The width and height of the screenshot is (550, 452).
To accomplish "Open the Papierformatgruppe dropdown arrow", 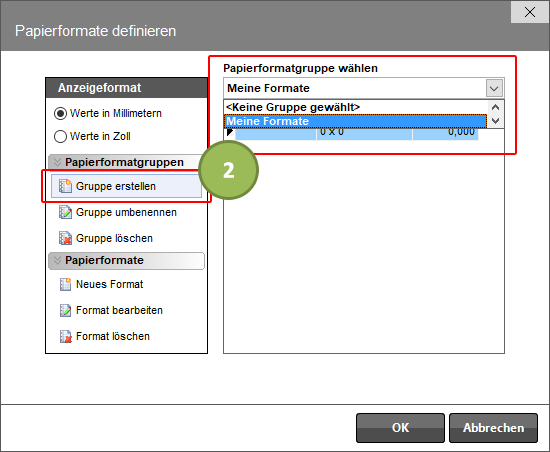I will (x=495, y=88).
